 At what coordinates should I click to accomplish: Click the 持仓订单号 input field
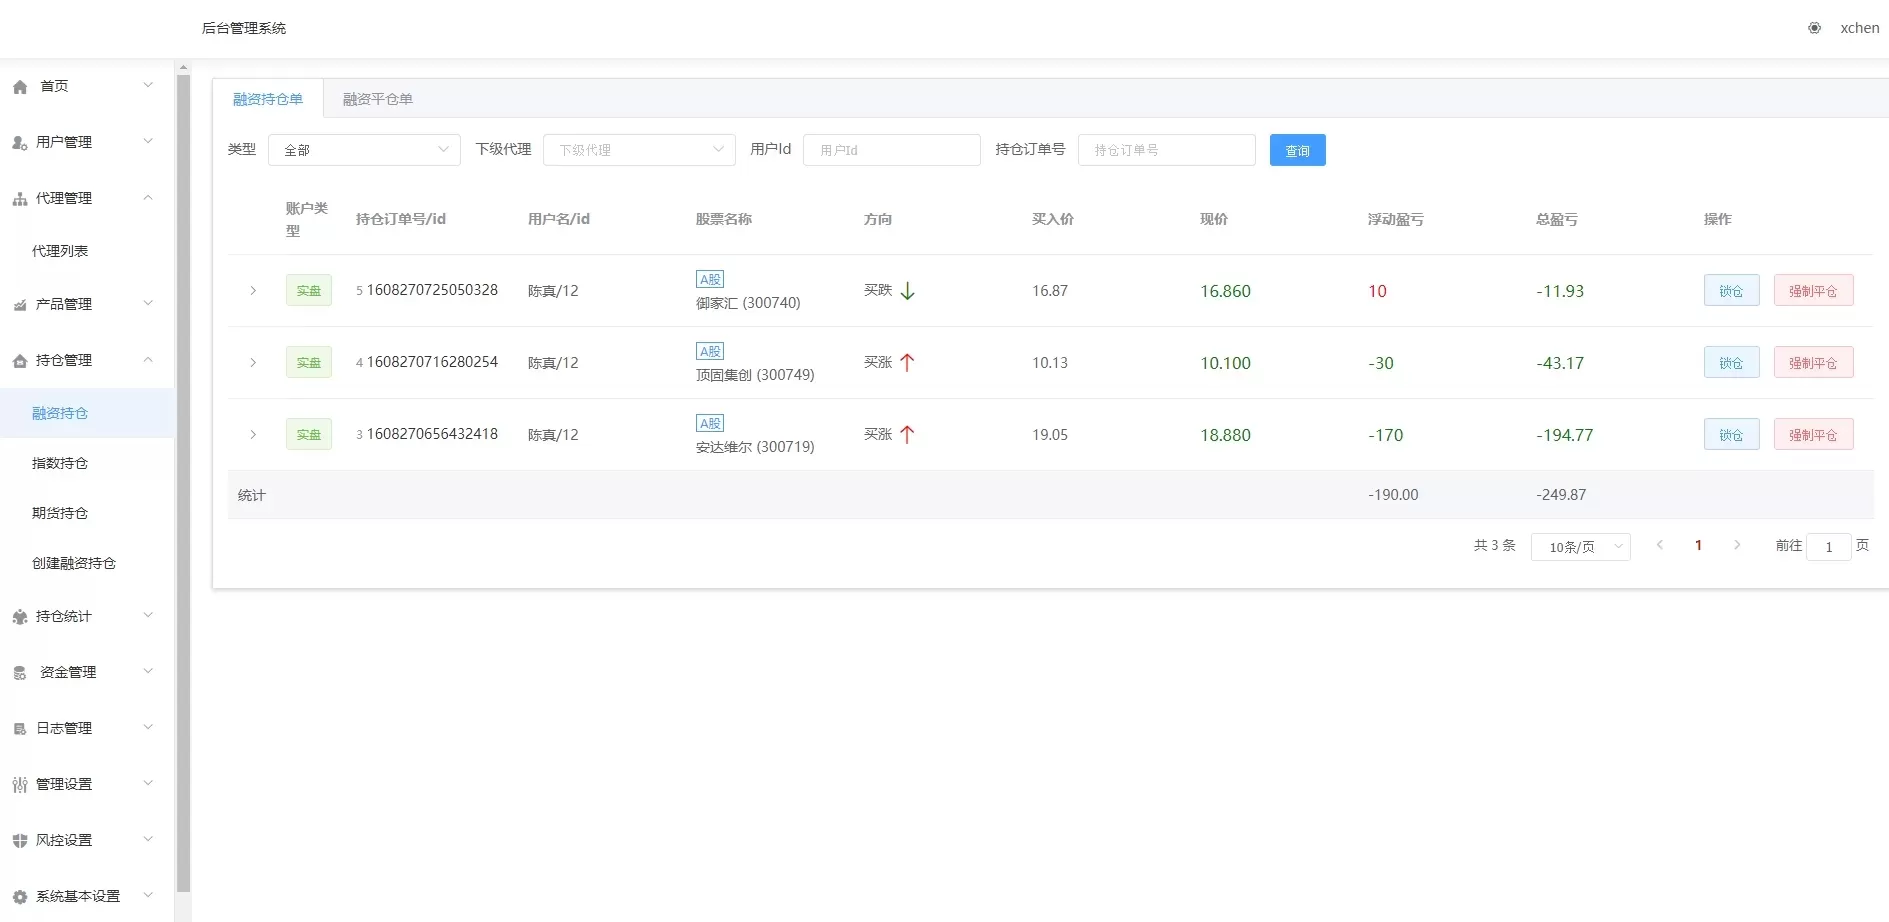tap(1166, 150)
